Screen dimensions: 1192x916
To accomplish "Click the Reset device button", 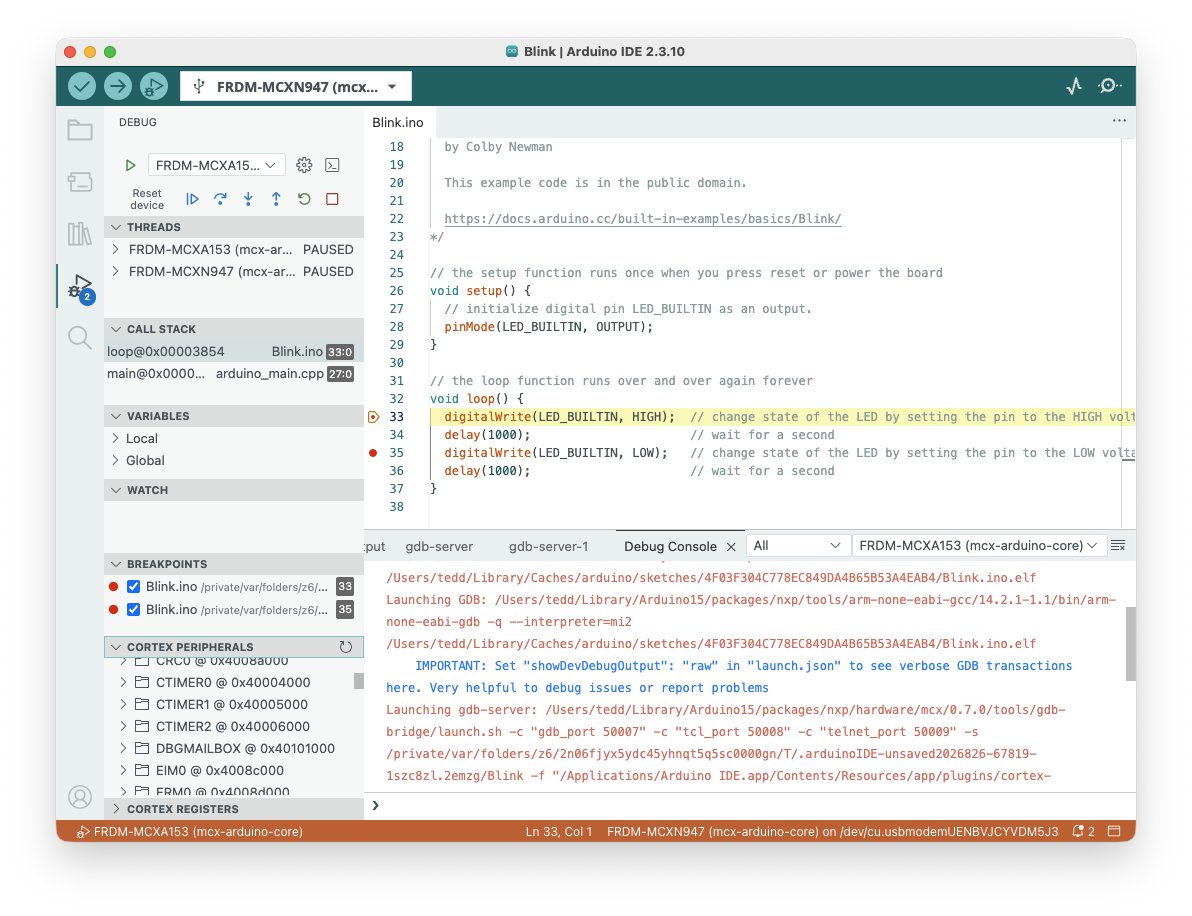I will pyautogui.click(x=147, y=199).
